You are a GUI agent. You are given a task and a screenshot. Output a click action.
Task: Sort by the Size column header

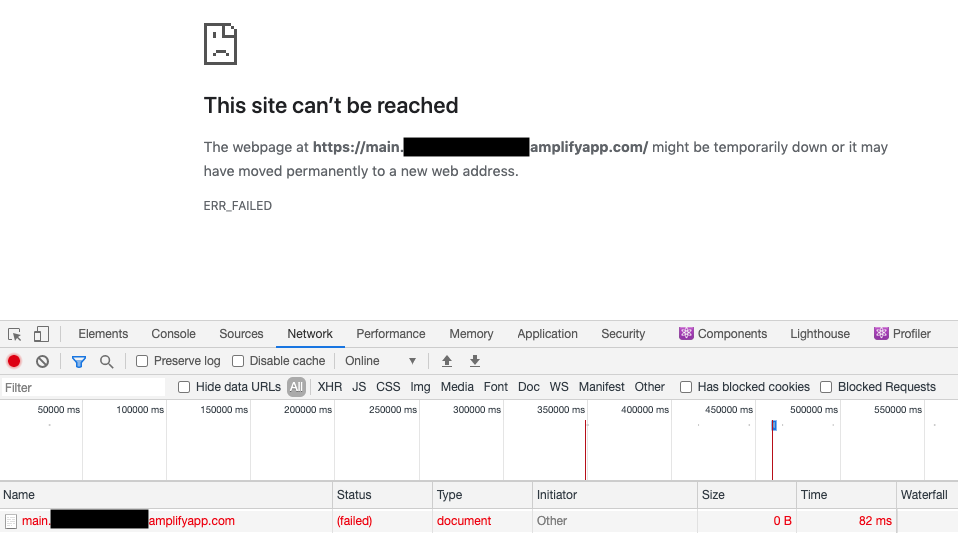coord(747,495)
